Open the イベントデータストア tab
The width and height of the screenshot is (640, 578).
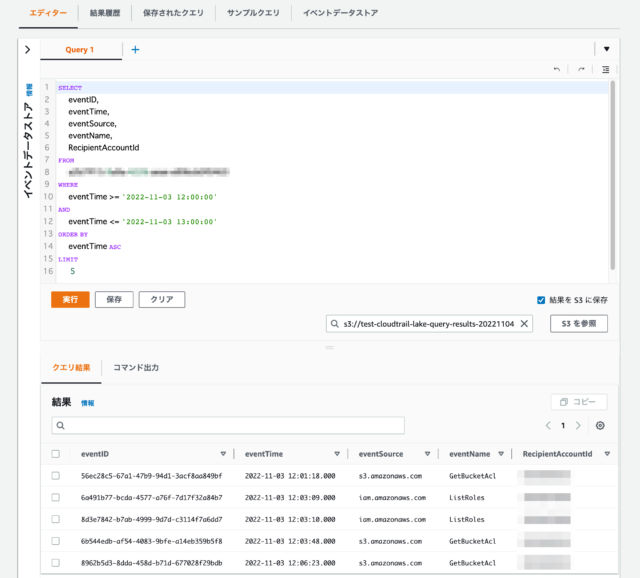(340, 13)
